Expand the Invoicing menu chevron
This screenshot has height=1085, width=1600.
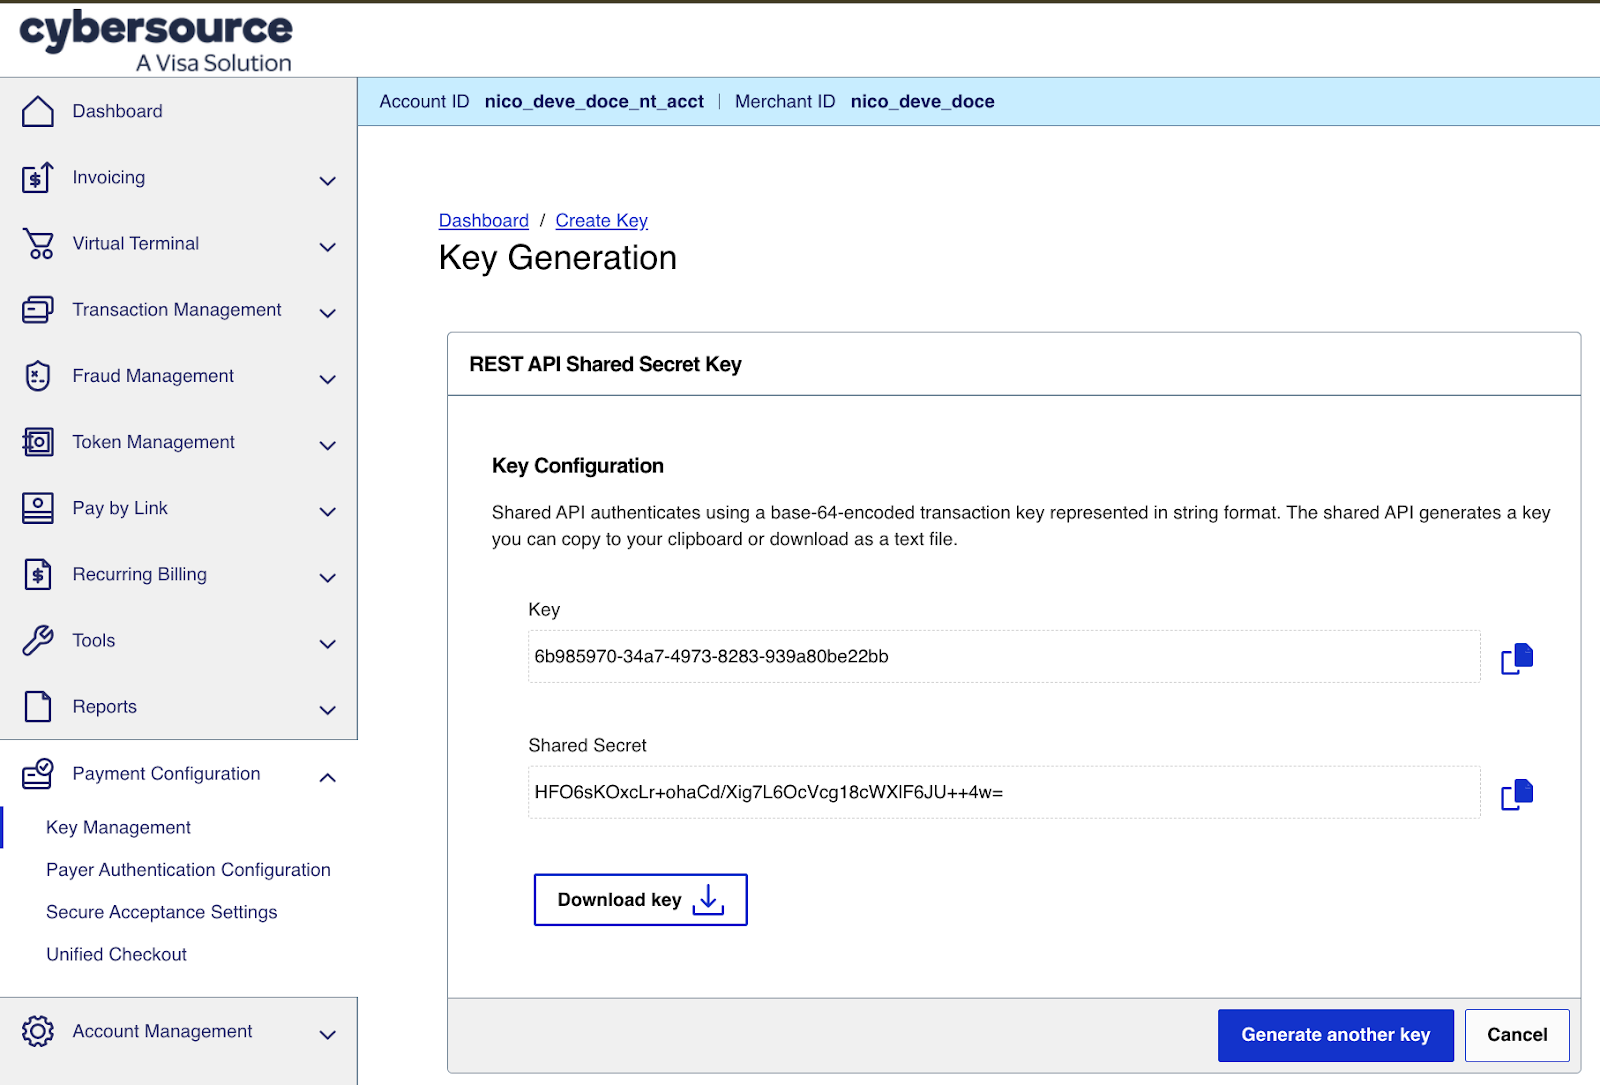(x=327, y=181)
